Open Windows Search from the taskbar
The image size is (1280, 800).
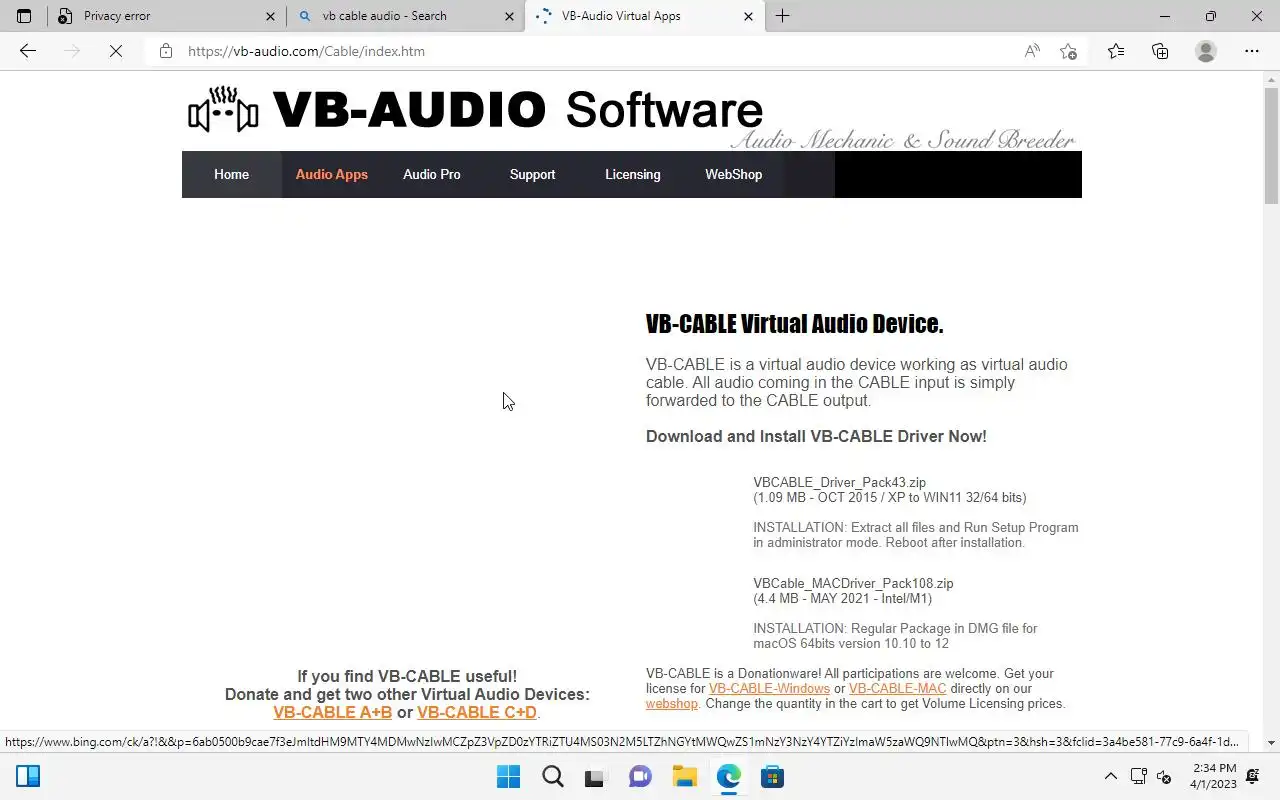click(x=552, y=776)
